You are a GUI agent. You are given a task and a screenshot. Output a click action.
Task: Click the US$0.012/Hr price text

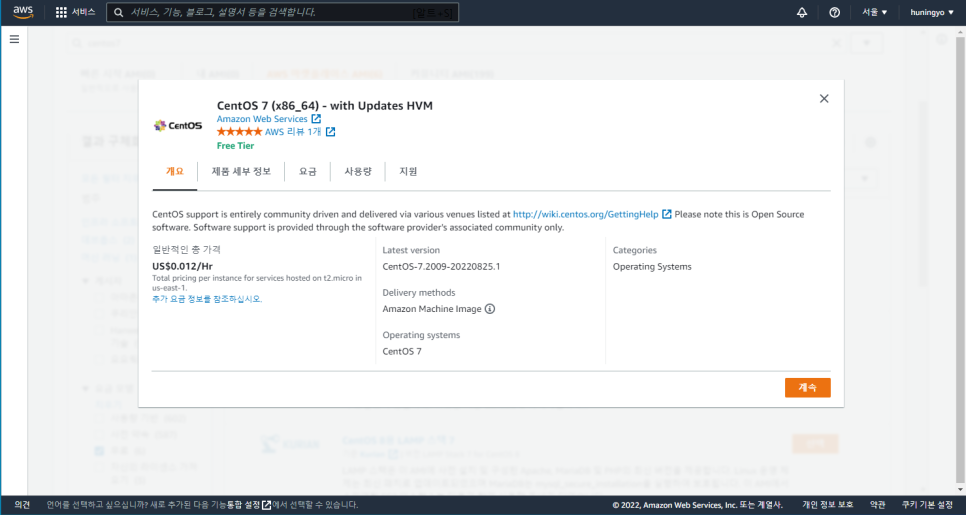(x=182, y=267)
